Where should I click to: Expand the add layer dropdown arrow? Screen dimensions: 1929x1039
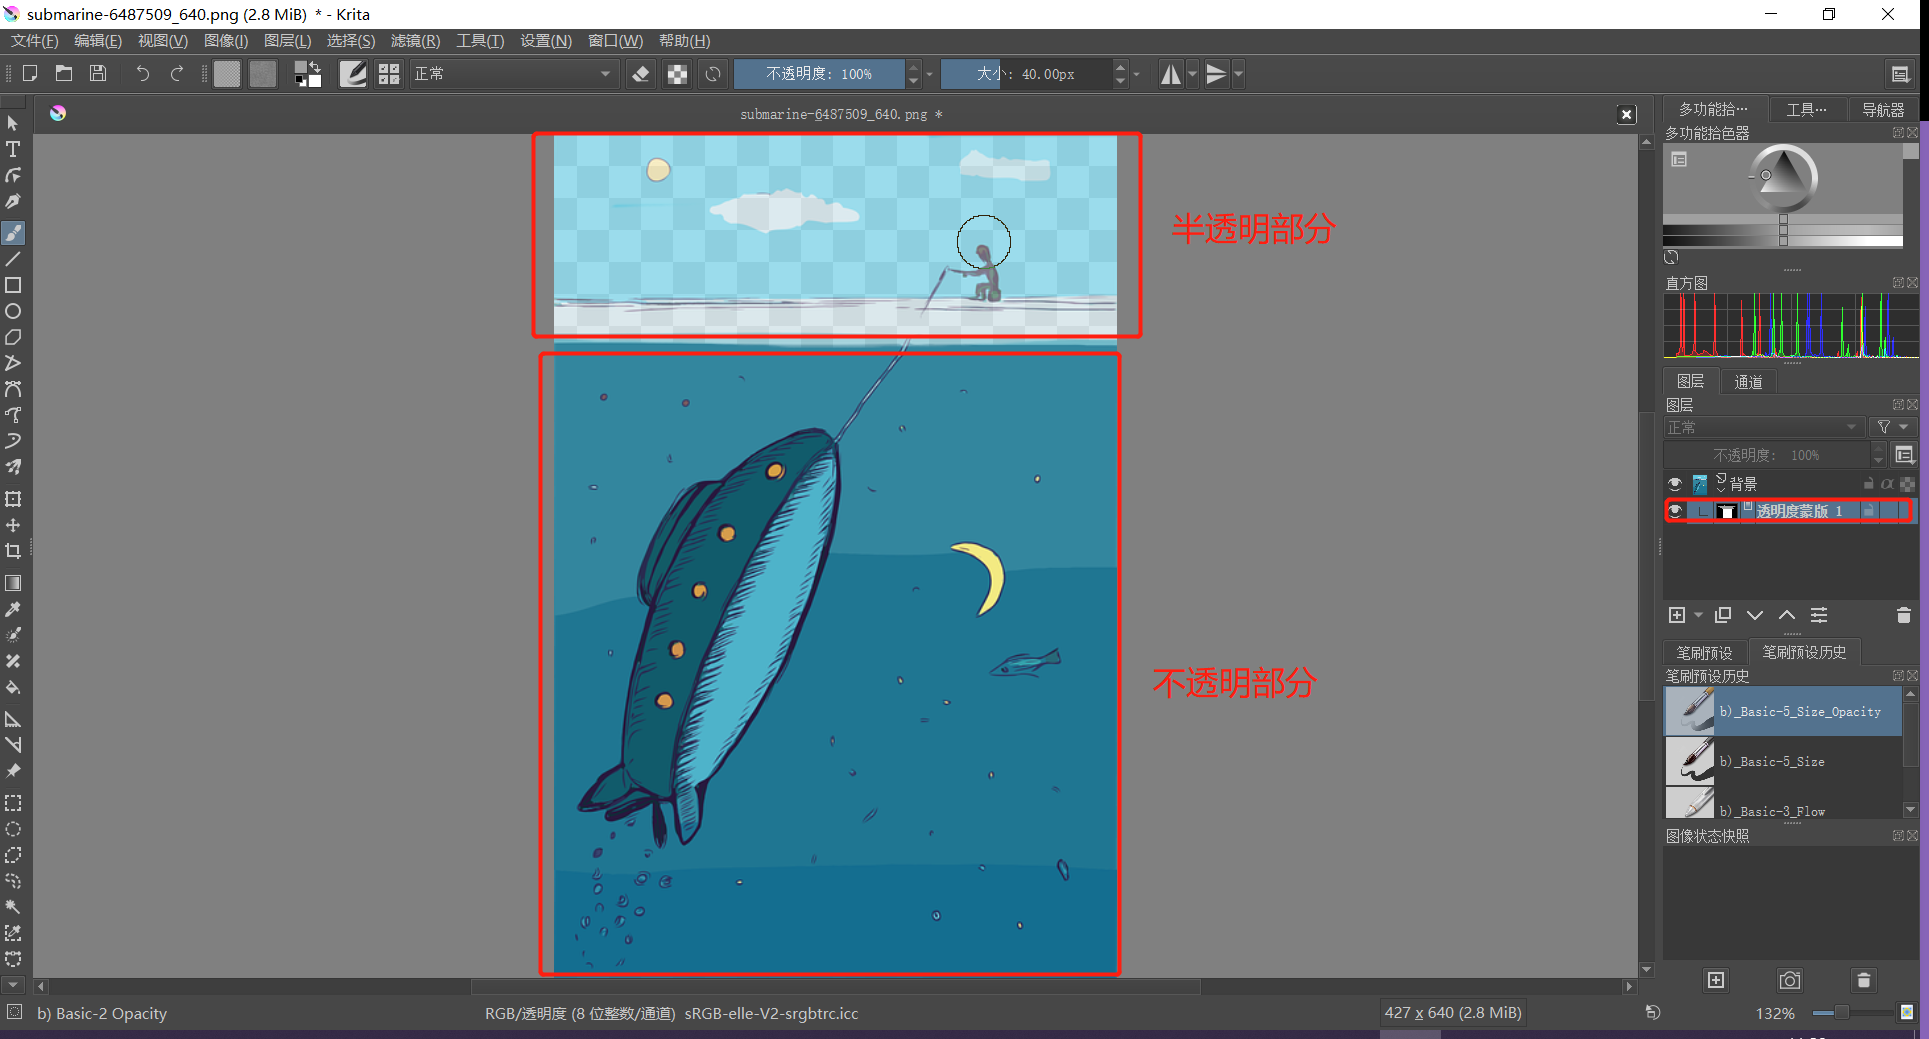[x=1698, y=615]
